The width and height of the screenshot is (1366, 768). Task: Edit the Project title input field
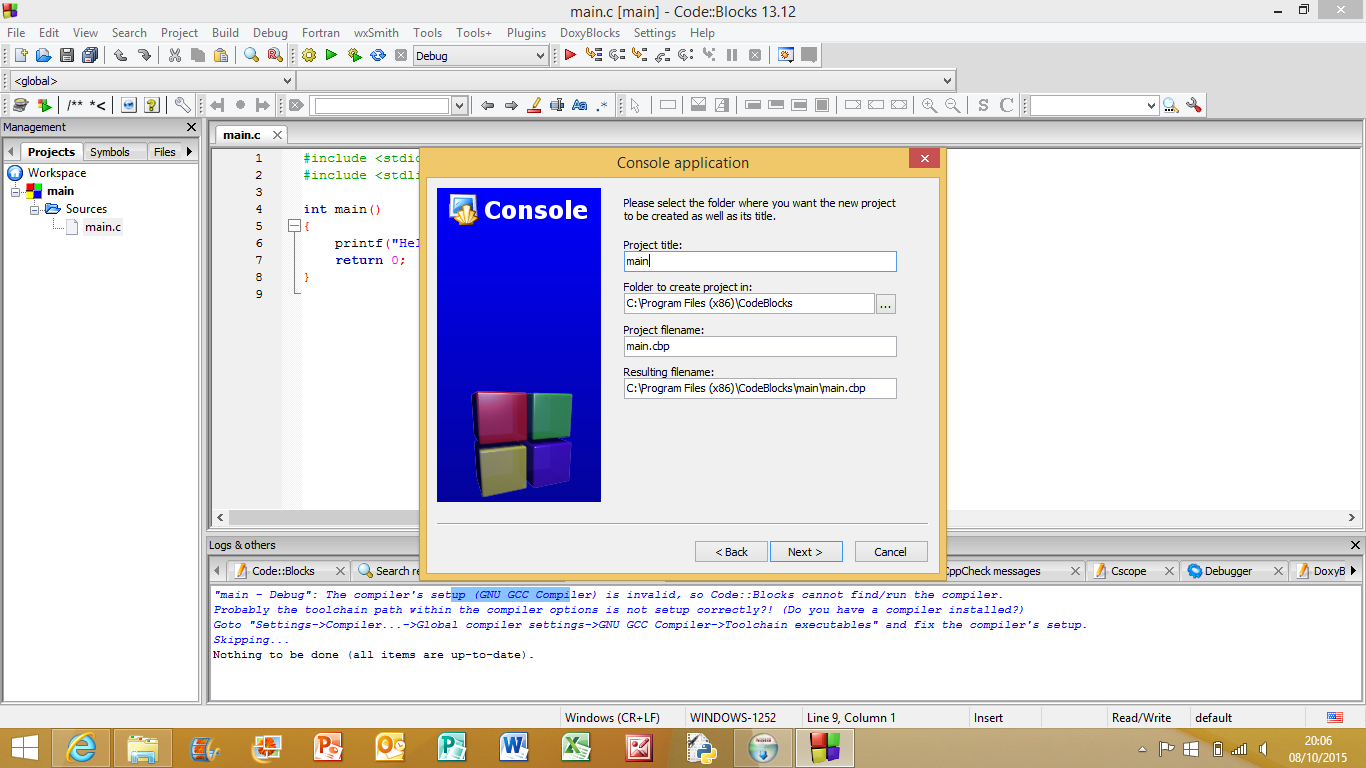(759, 261)
